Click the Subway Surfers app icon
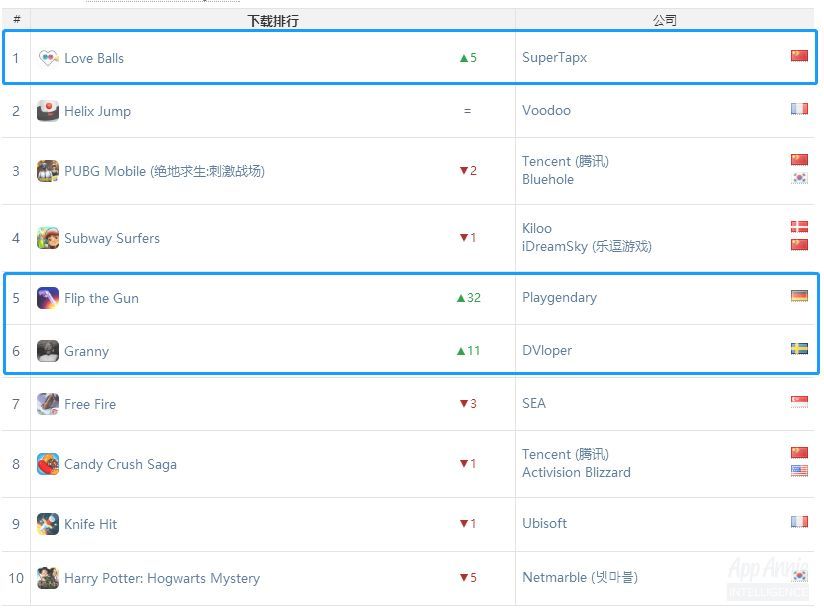 point(48,238)
